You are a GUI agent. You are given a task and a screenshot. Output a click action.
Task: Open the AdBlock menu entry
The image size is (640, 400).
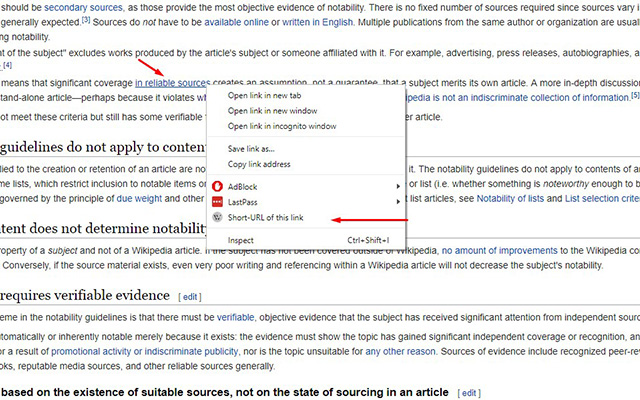coord(306,187)
